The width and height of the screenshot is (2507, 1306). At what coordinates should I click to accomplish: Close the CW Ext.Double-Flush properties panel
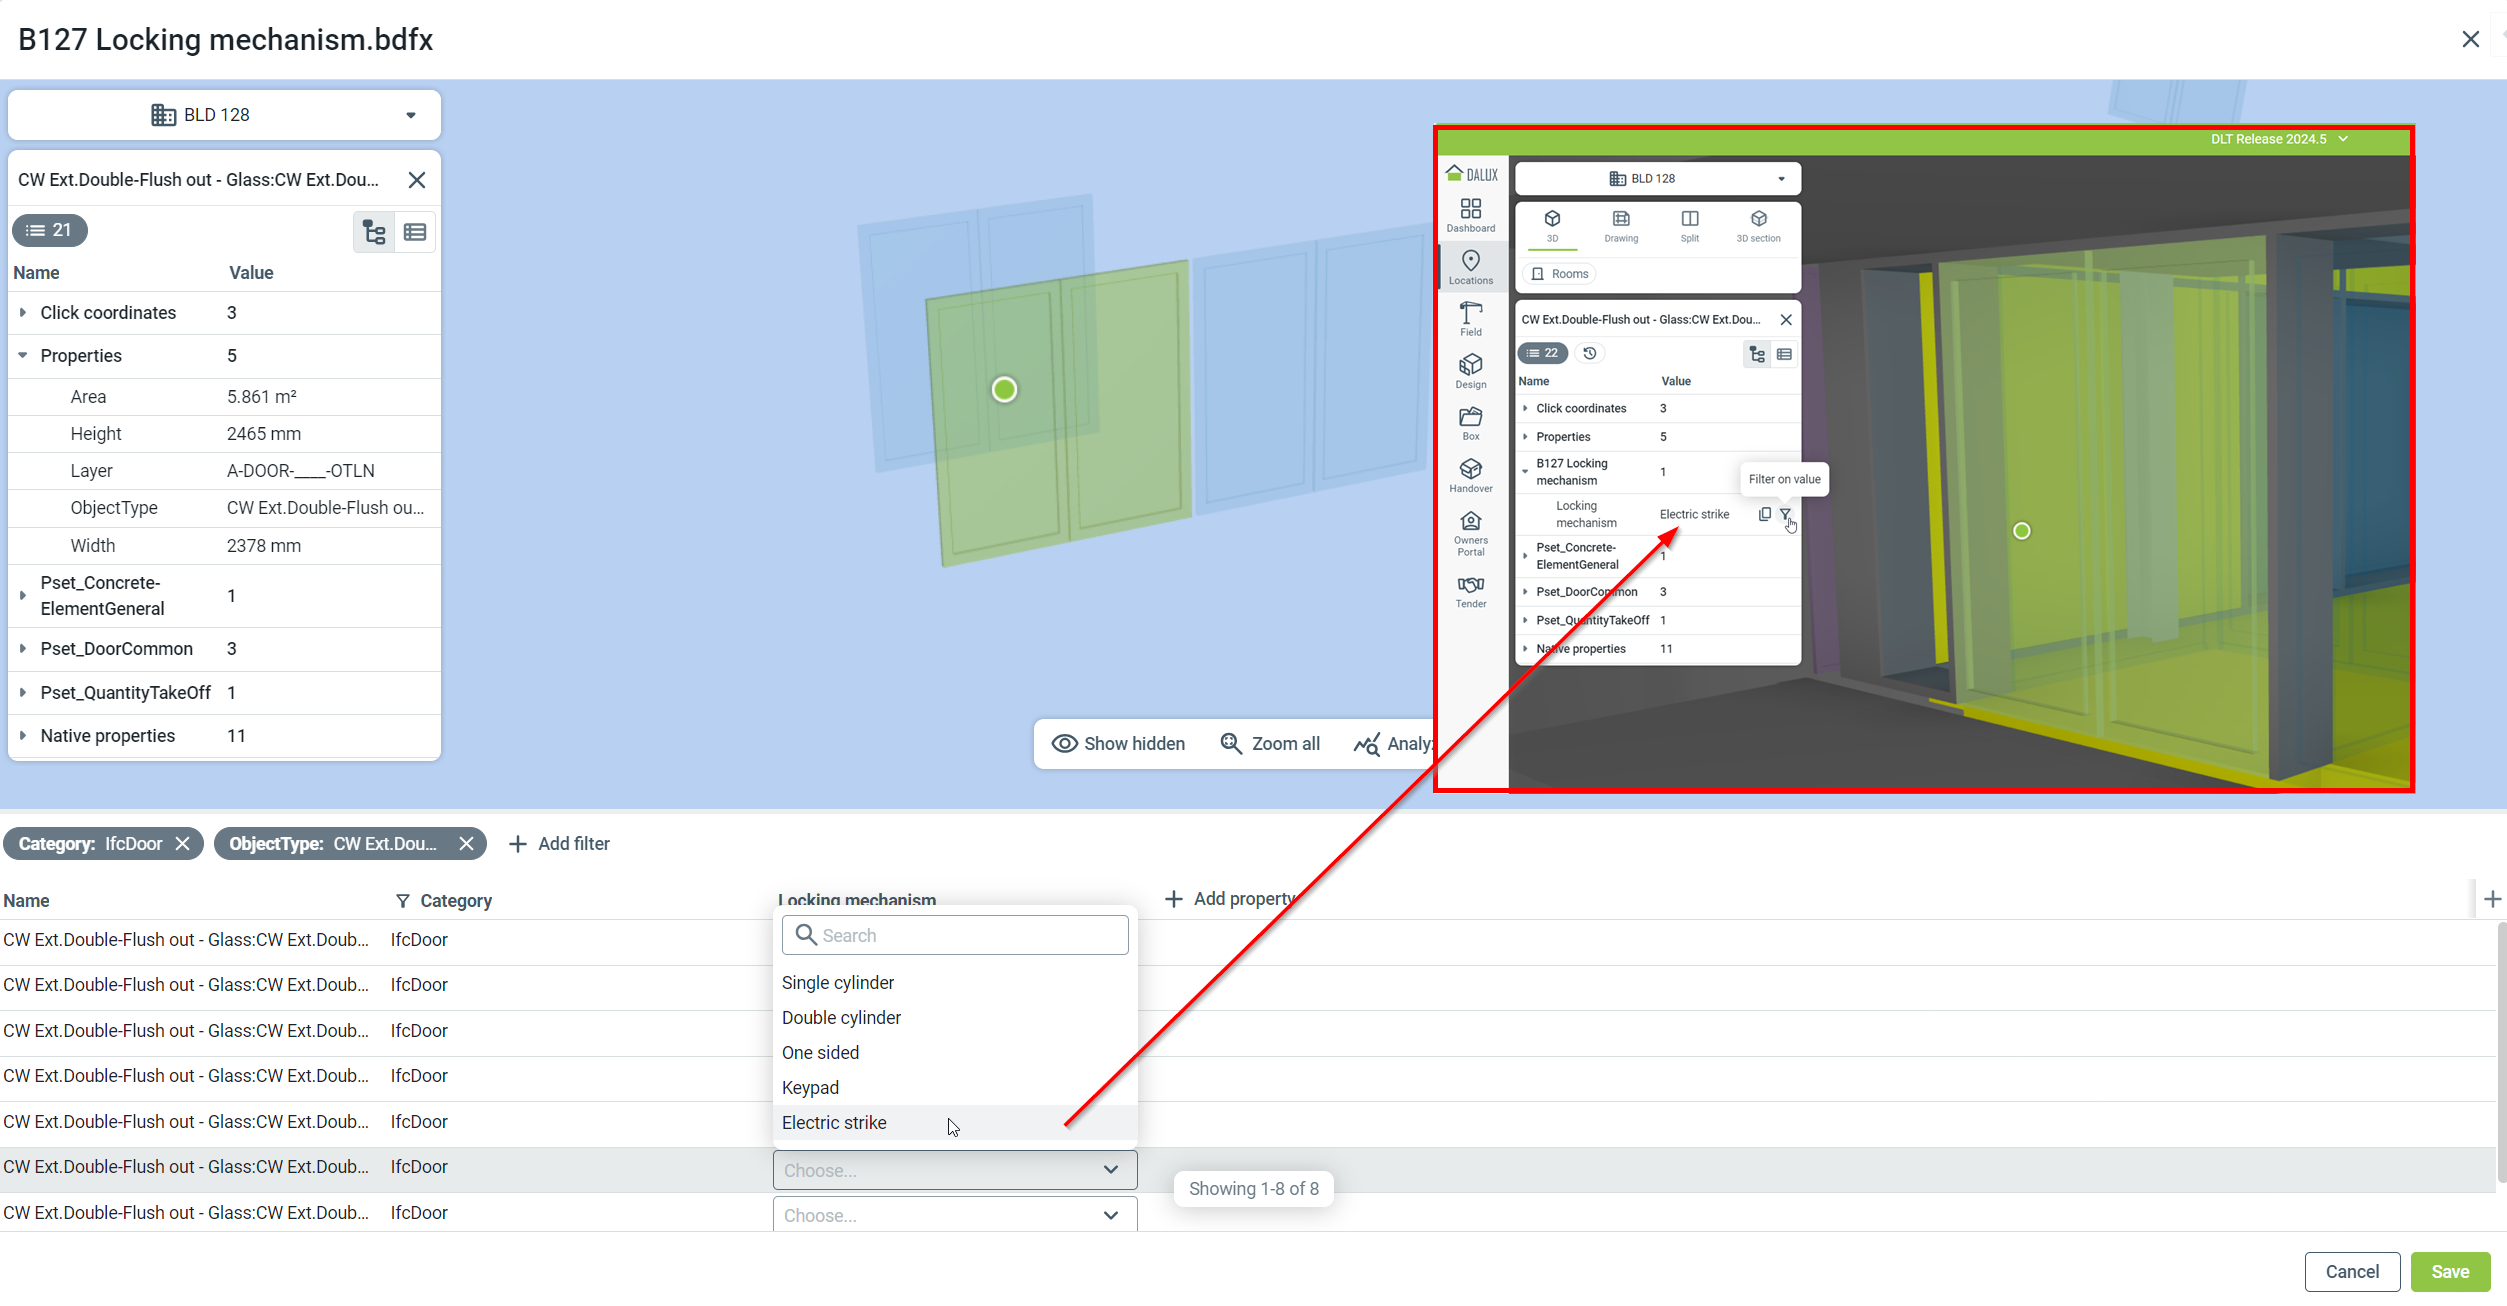coord(417,180)
